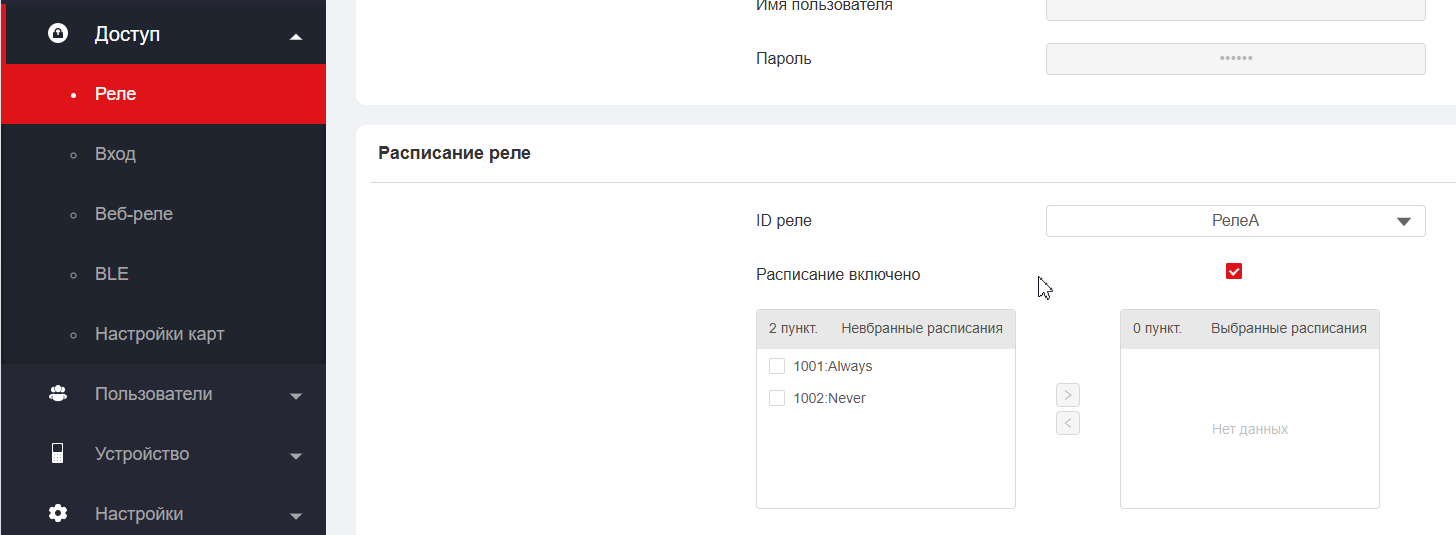Click the gear icon beside Настройки
1456x535 pixels.
coord(58,514)
